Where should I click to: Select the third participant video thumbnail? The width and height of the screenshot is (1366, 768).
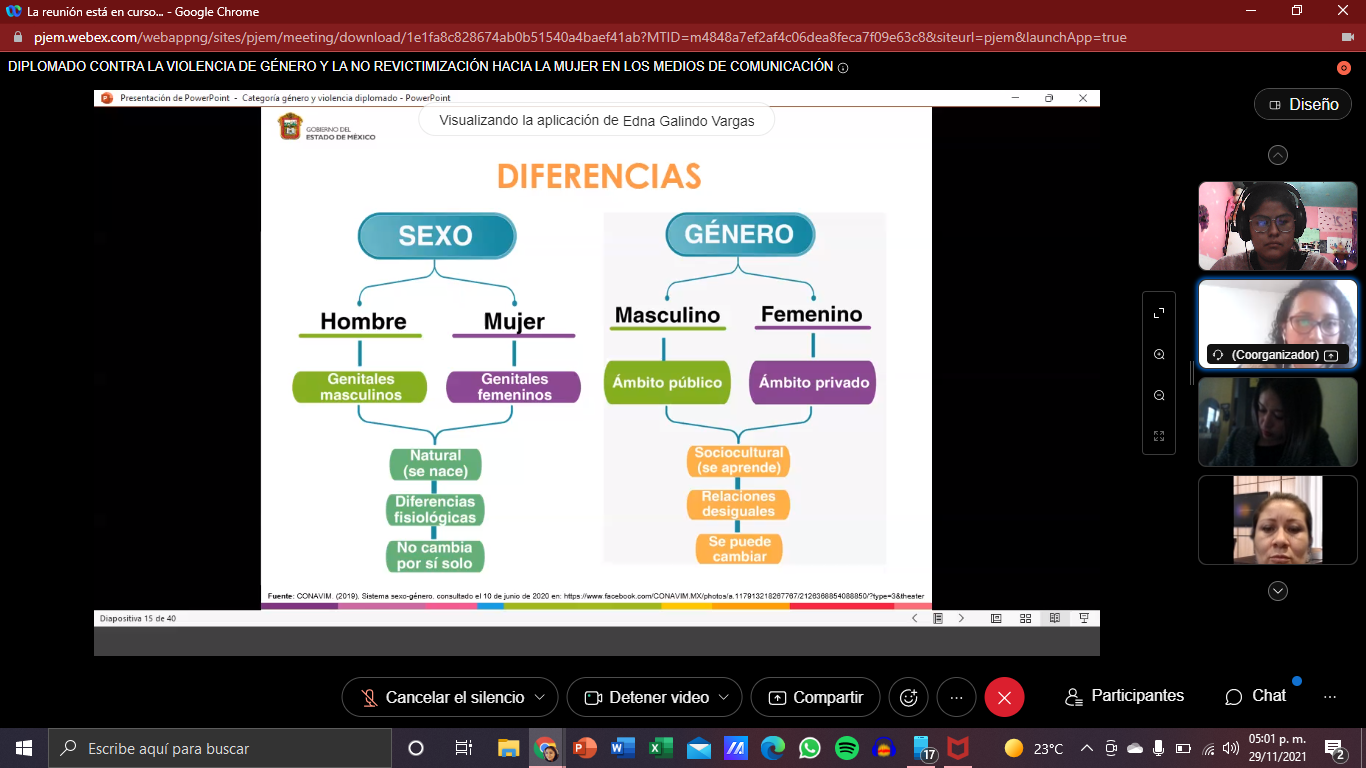[x=1278, y=422]
